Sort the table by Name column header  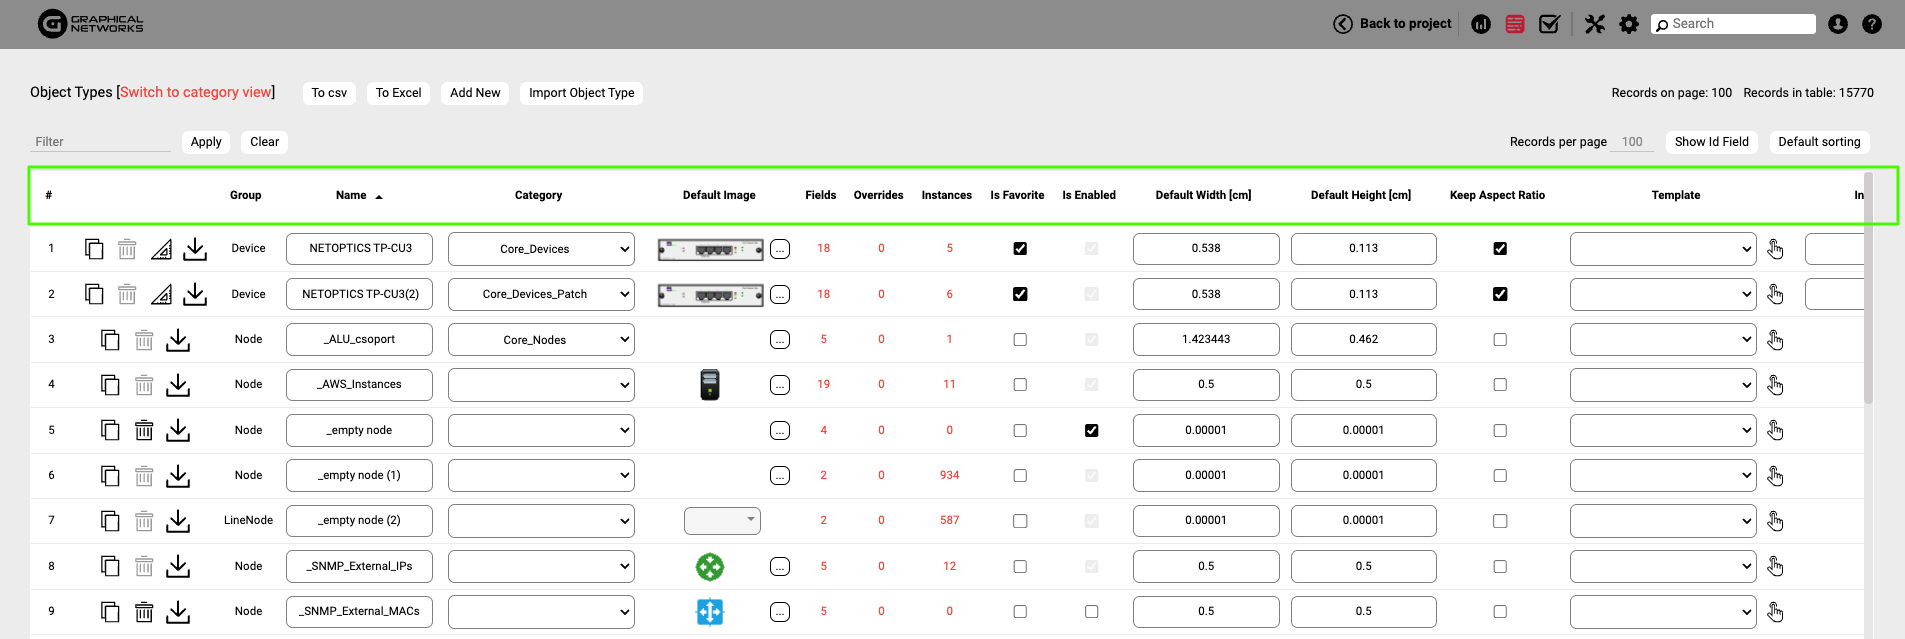tap(352, 195)
